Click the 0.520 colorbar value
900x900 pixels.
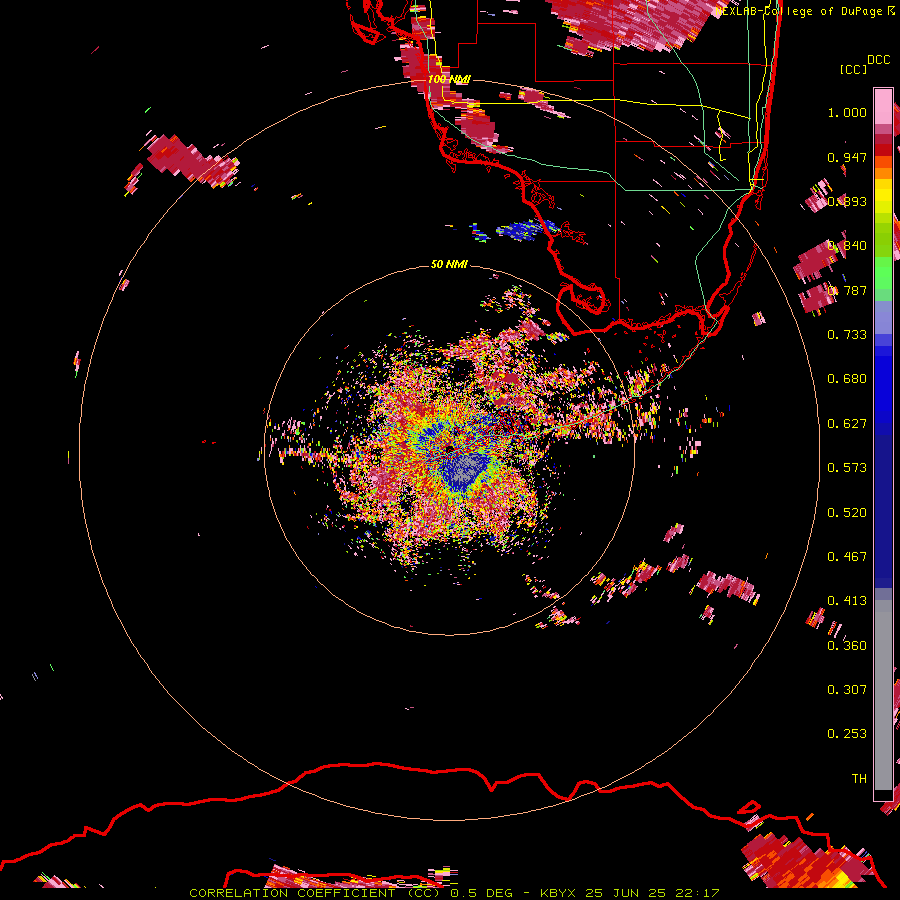[x=847, y=513]
